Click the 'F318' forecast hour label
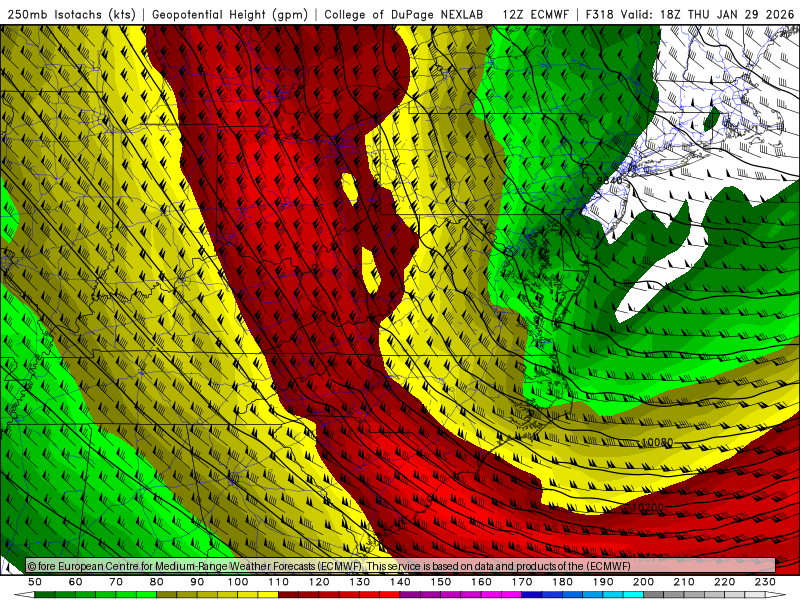 click(x=599, y=14)
